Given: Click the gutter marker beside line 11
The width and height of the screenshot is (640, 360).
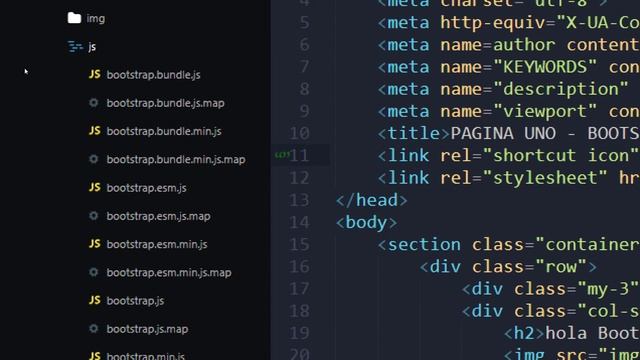Looking at the screenshot, I should pyautogui.click(x=282, y=155).
